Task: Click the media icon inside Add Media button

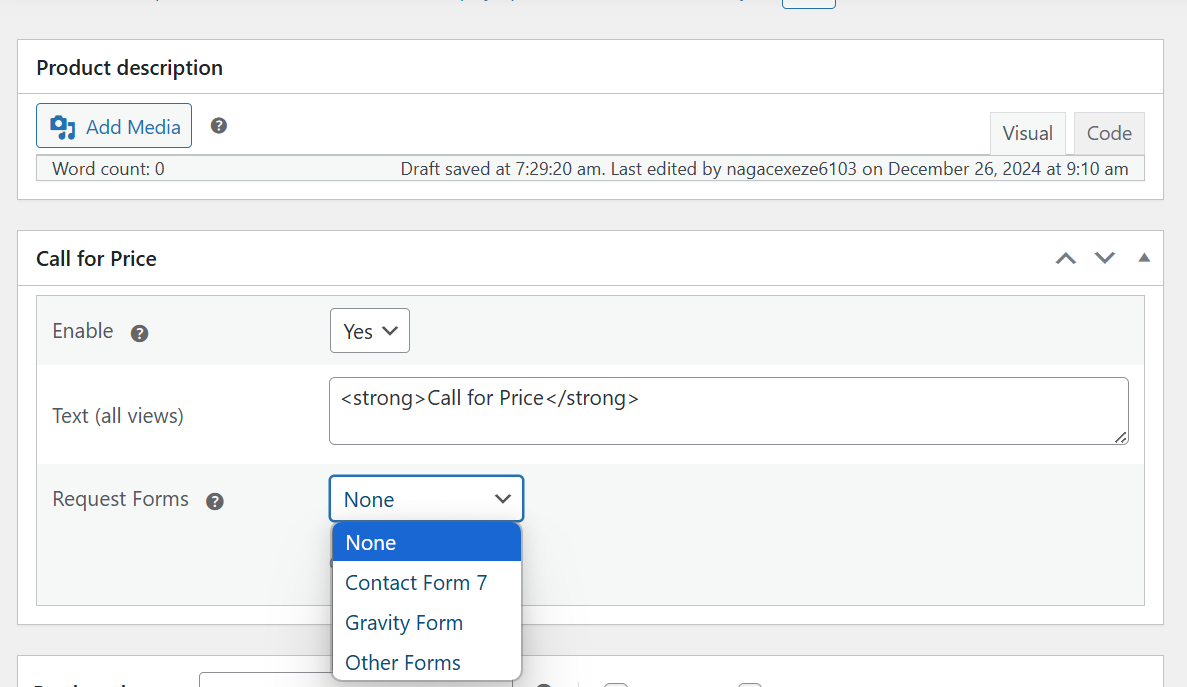Action: coord(62,126)
